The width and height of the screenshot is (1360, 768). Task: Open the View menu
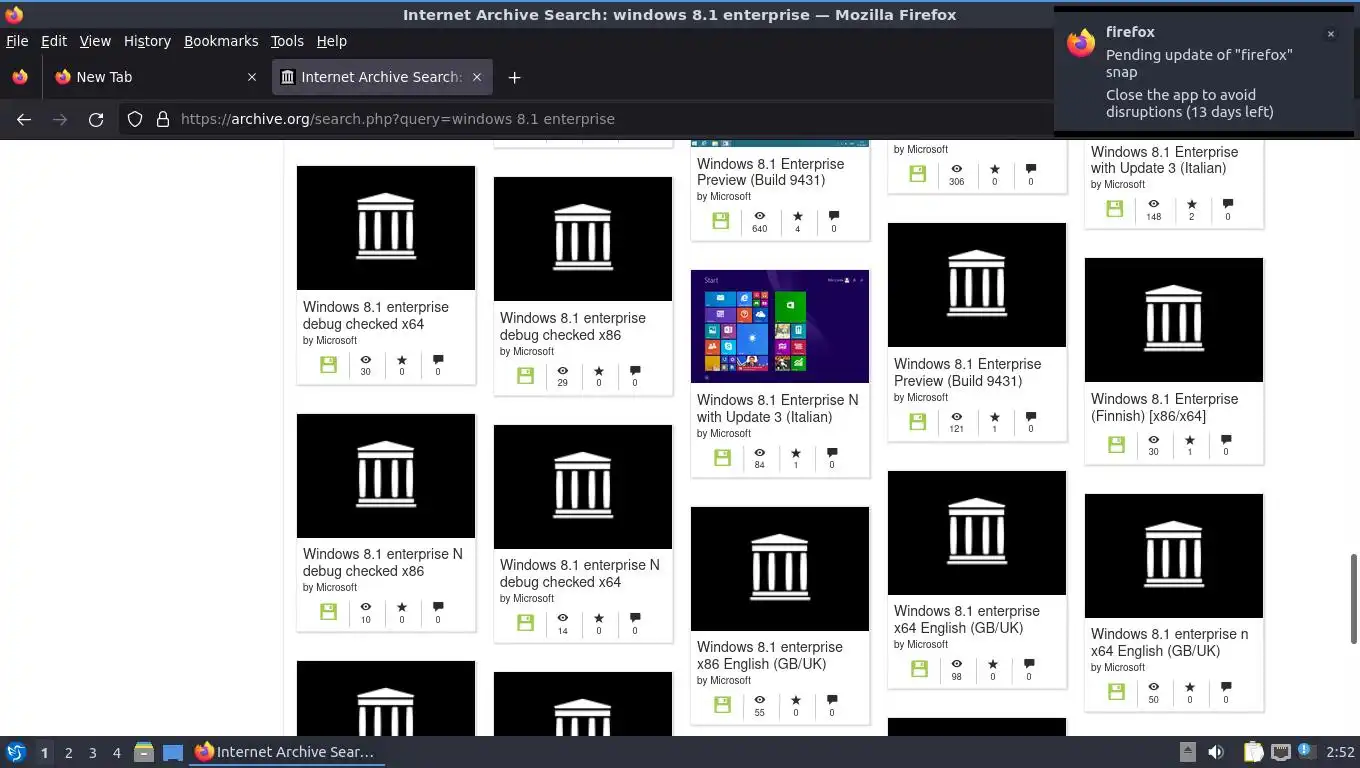(x=95, y=41)
